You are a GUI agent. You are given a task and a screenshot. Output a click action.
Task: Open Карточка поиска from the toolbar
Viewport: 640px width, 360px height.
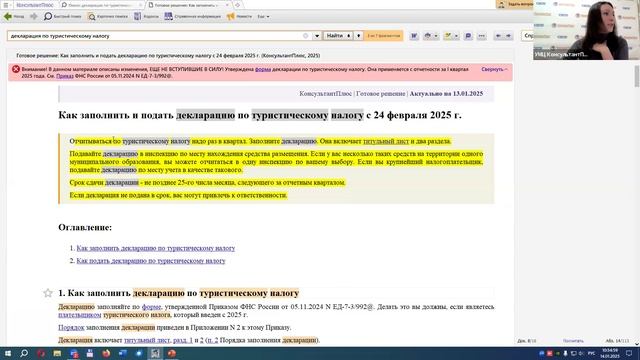[108, 16]
